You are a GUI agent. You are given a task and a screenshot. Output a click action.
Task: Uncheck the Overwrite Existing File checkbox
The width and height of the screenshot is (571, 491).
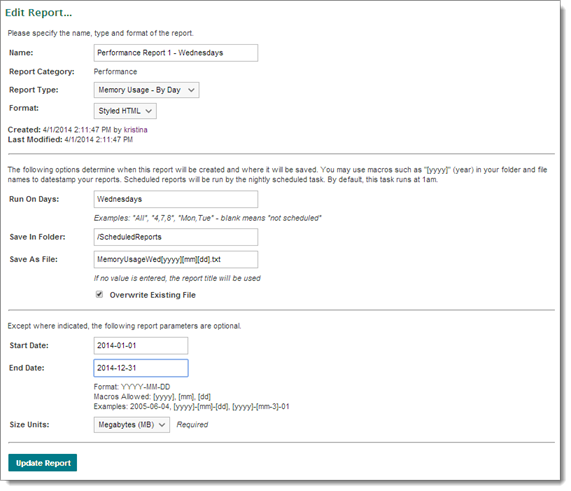(99, 294)
